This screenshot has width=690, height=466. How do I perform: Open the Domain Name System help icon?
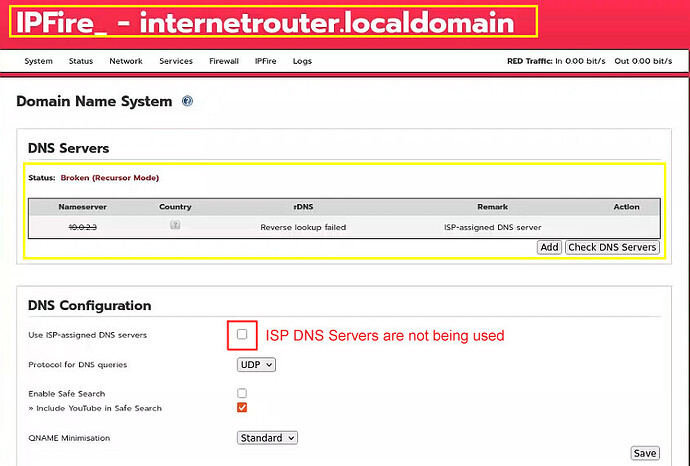[187, 101]
